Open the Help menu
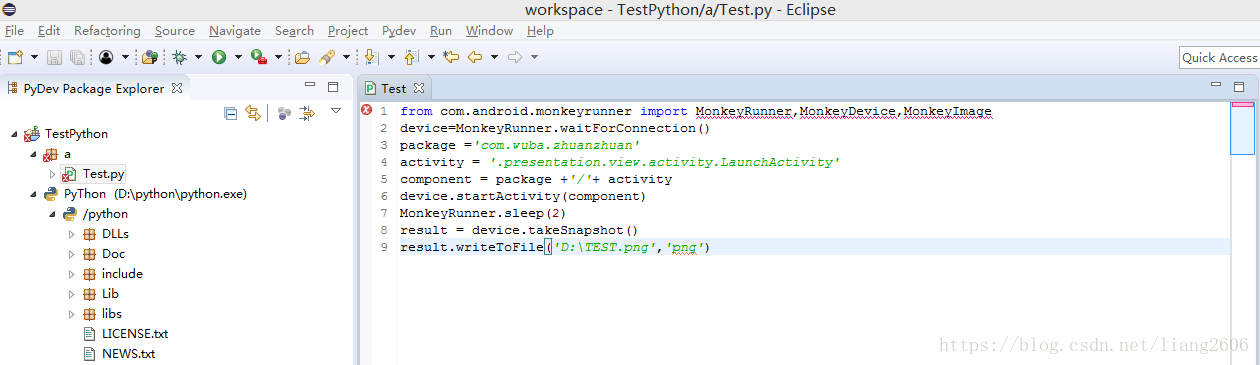 [x=540, y=31]
